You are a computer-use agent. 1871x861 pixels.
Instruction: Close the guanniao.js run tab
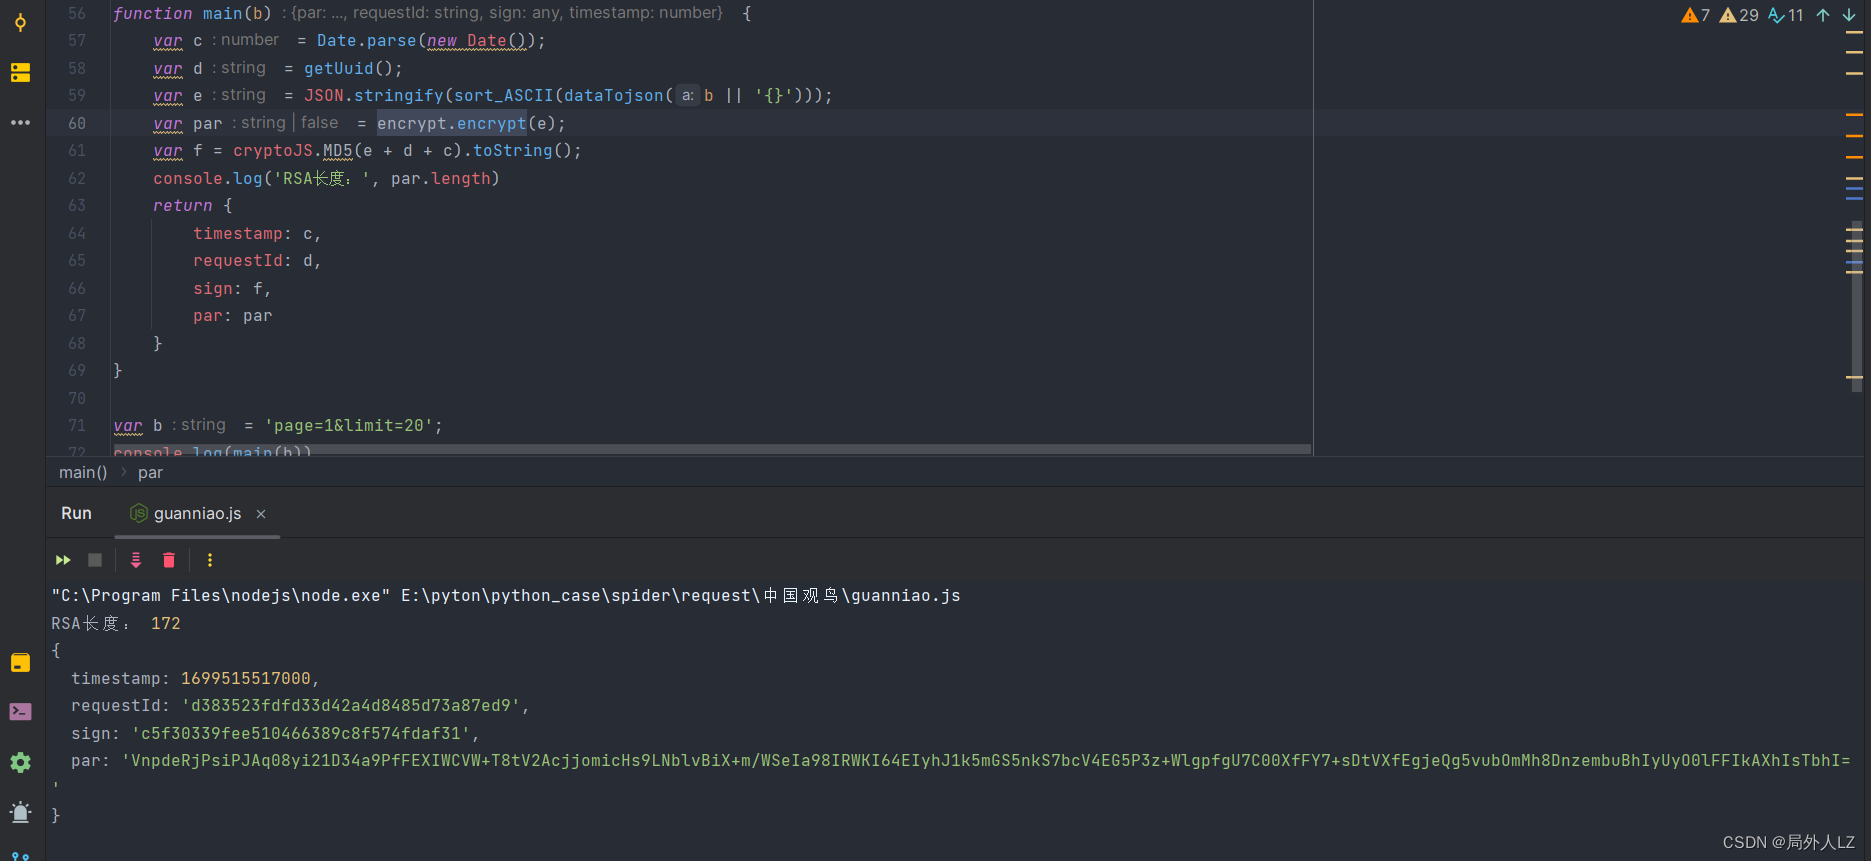tap(261, 514)
